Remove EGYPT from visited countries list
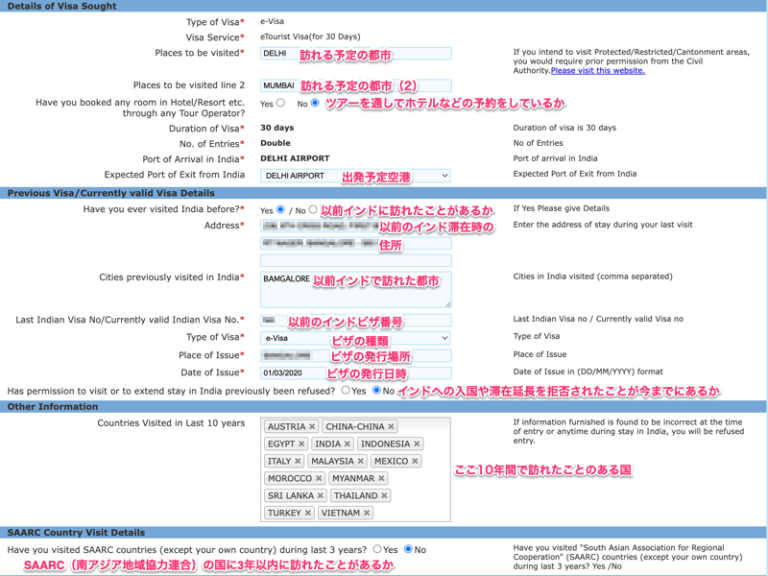 click(x=301, y=444)
